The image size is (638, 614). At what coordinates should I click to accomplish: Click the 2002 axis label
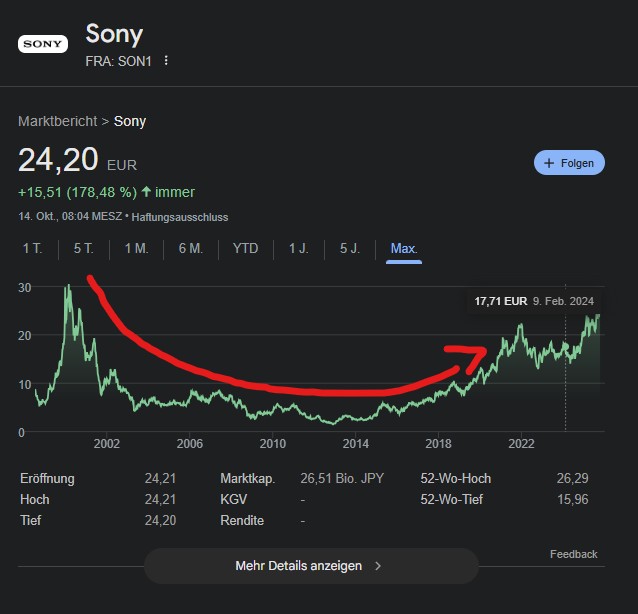(x=107, y=443)
